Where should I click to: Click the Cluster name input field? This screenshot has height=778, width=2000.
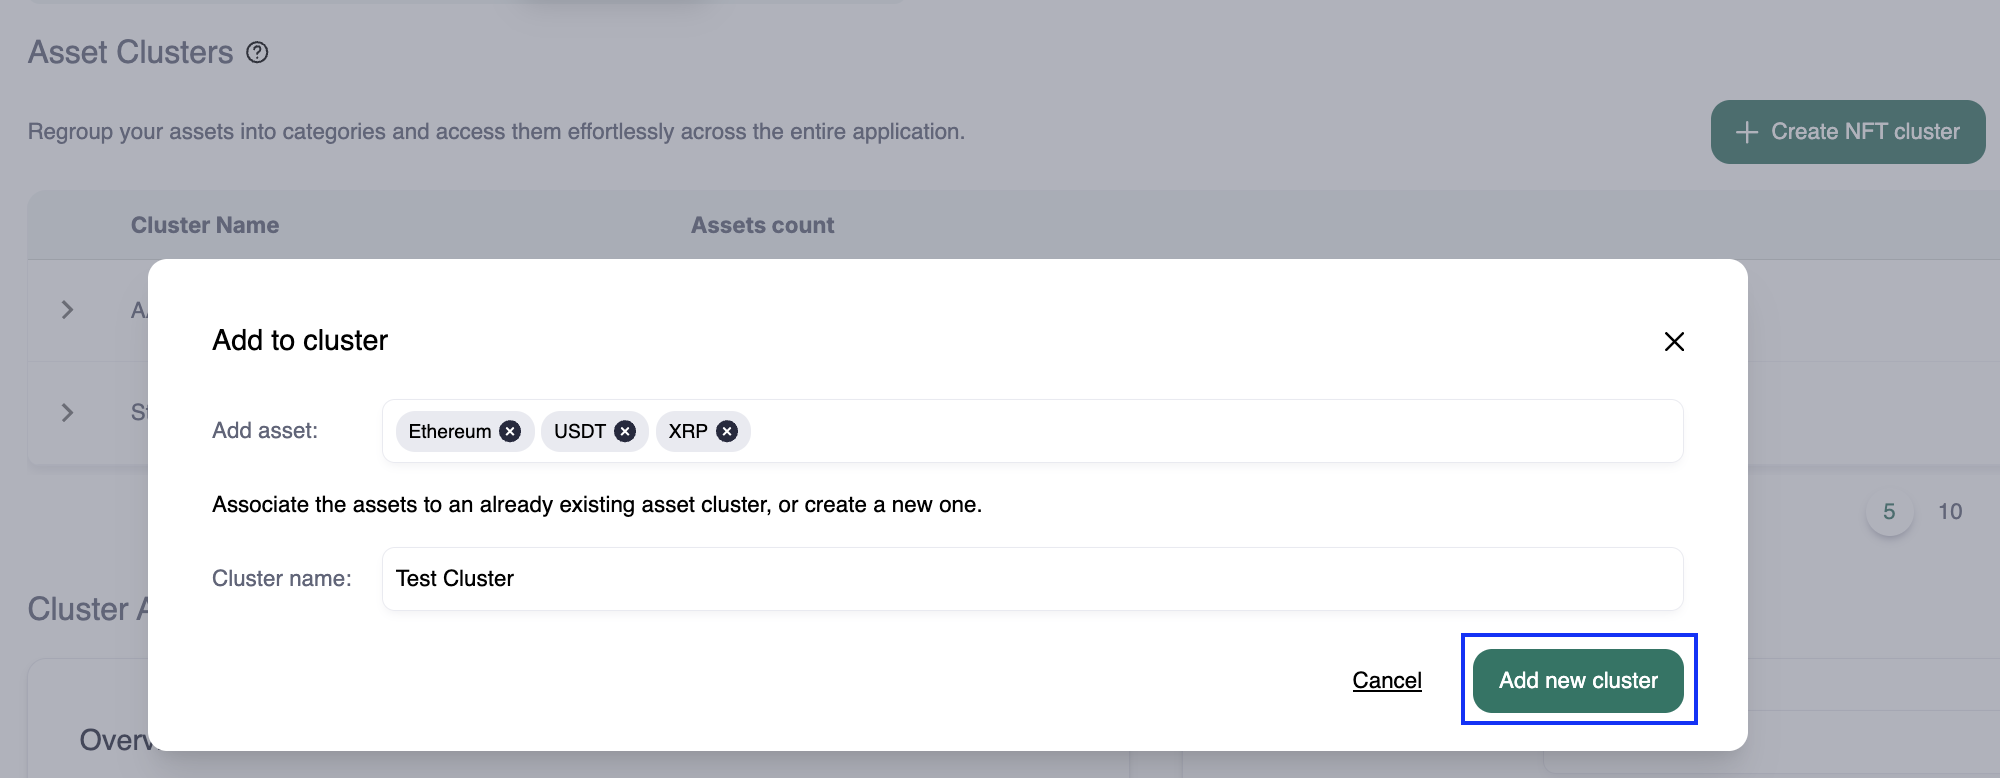pos(1032,579)
